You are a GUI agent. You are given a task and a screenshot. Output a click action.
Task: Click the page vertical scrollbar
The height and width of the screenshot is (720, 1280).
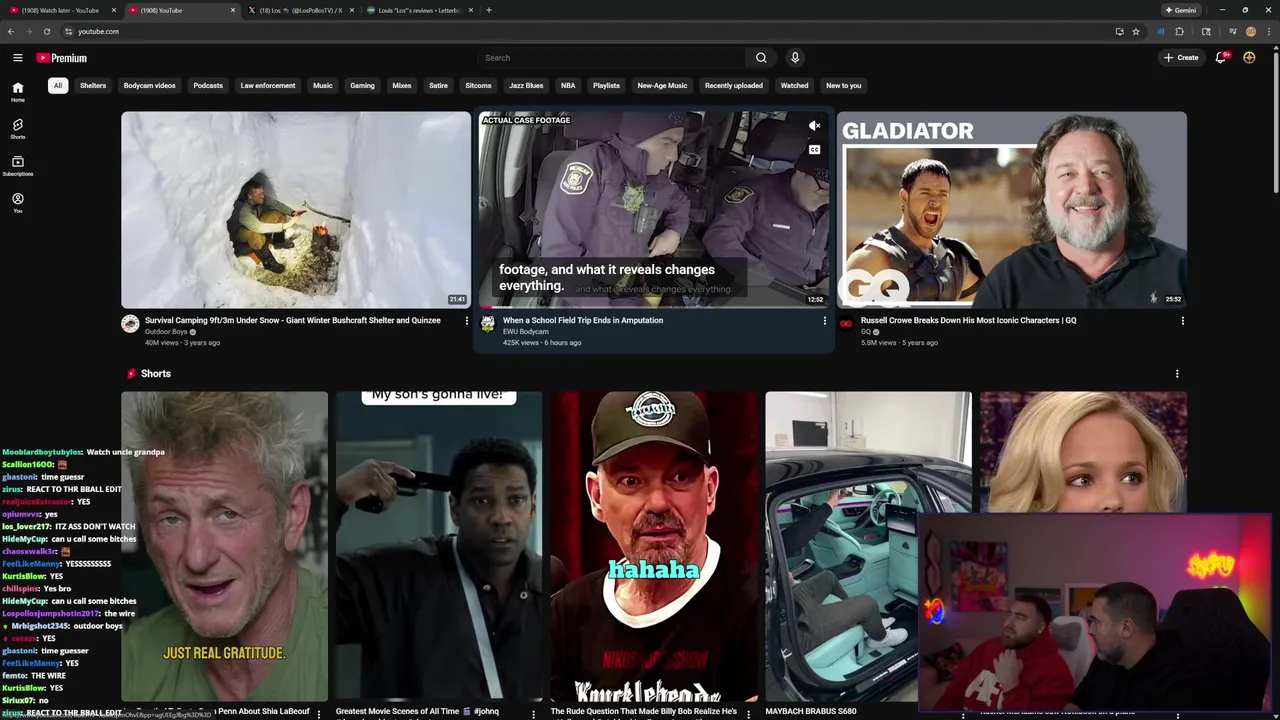tap(1275, 120)
